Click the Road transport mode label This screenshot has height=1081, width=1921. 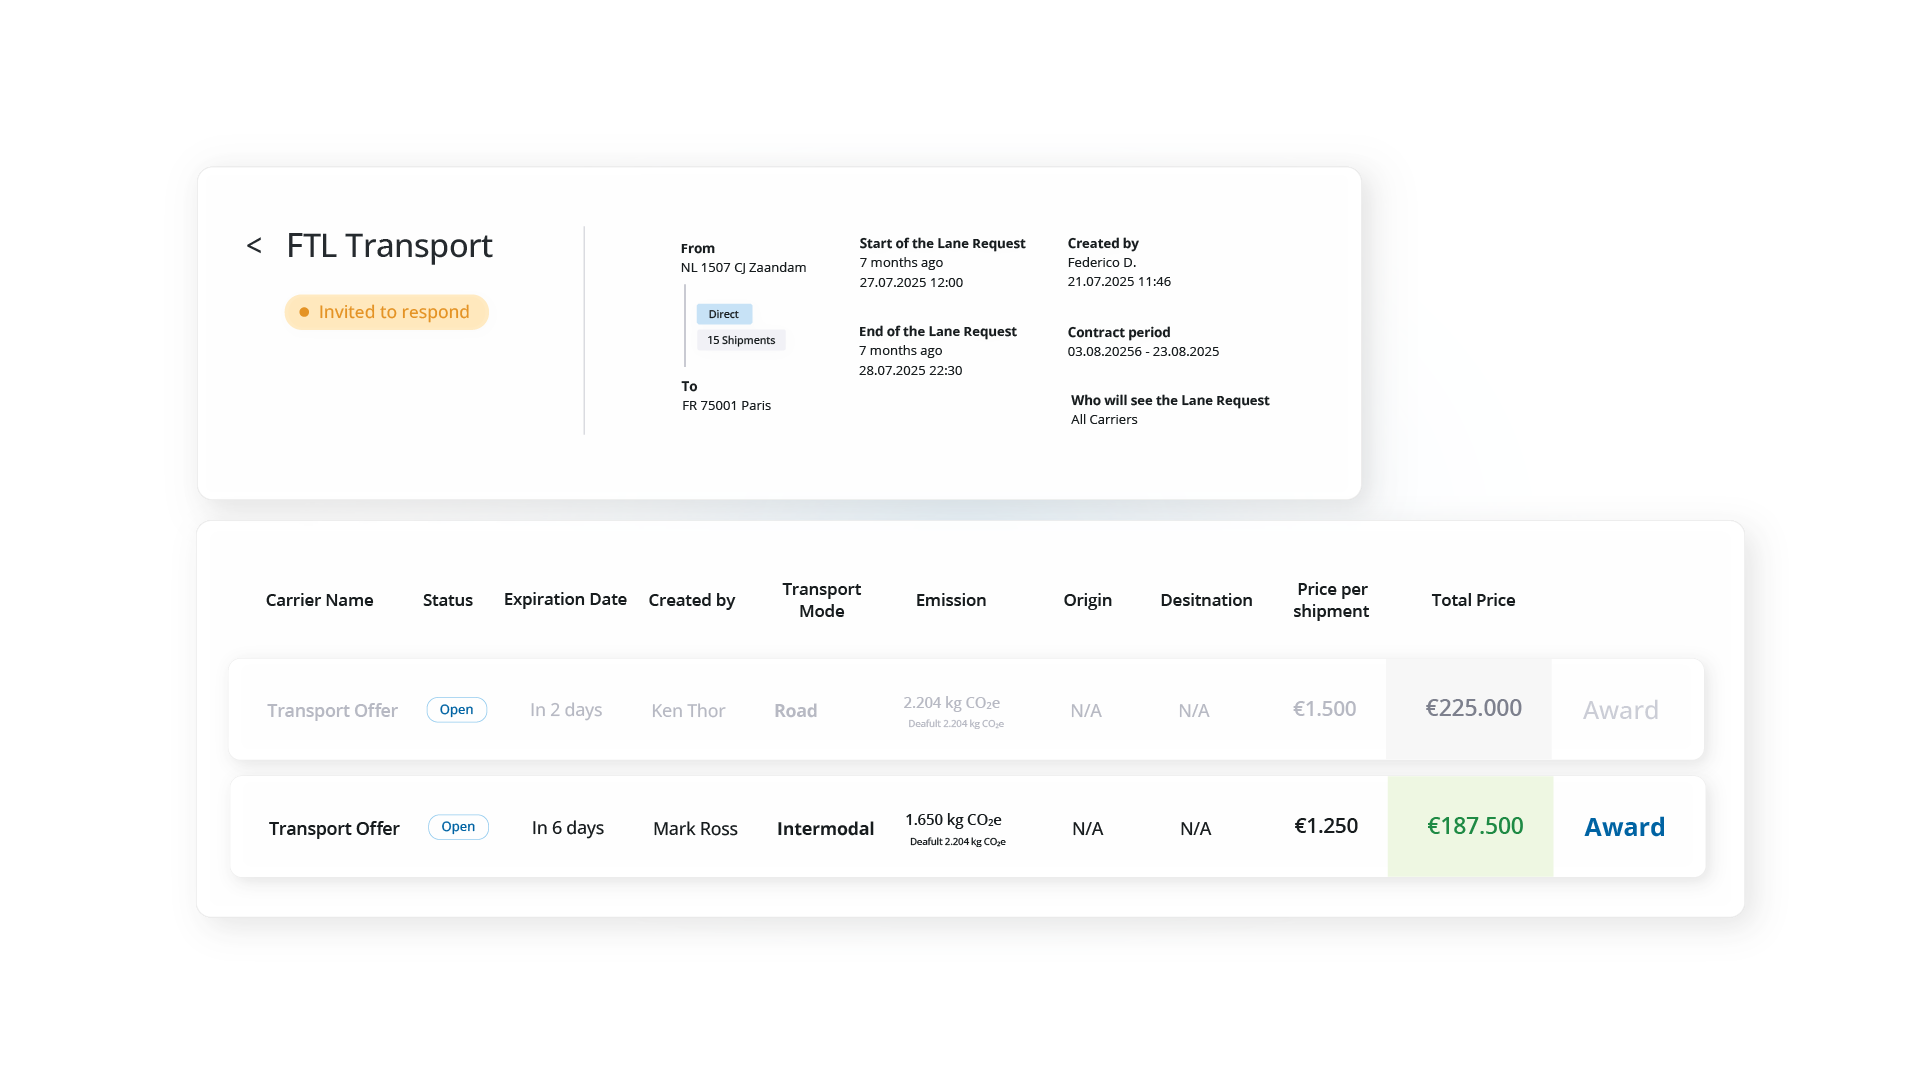tap(795, 710)
